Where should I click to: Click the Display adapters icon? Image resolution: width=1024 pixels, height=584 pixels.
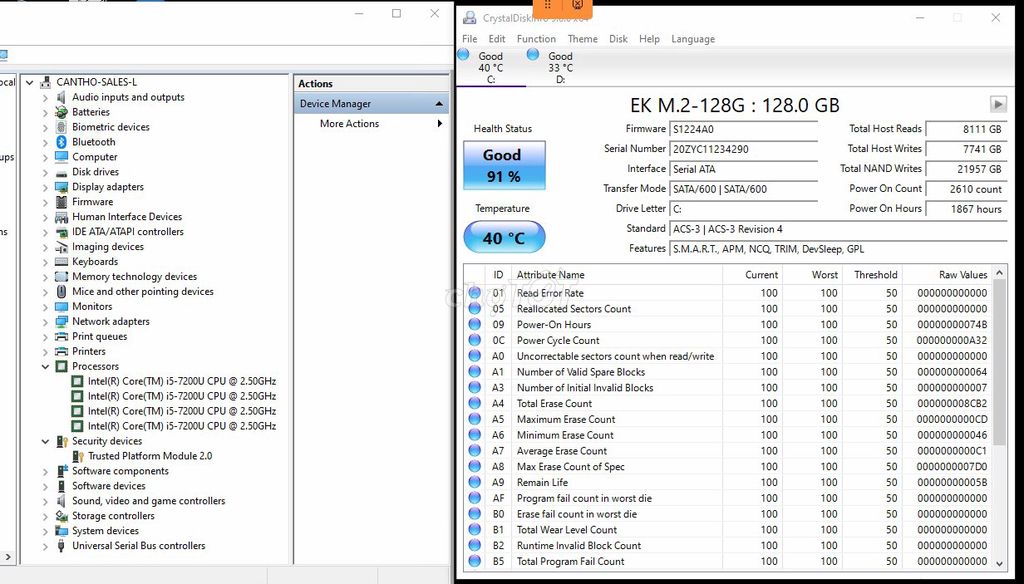click(61, 187)
